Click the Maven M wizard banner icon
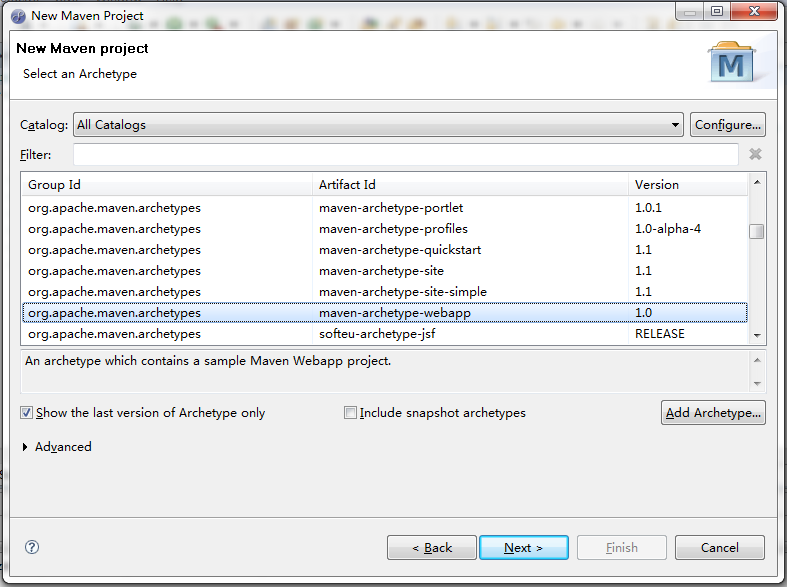Viewport: 787px width, 587px height. click(732, 63)
